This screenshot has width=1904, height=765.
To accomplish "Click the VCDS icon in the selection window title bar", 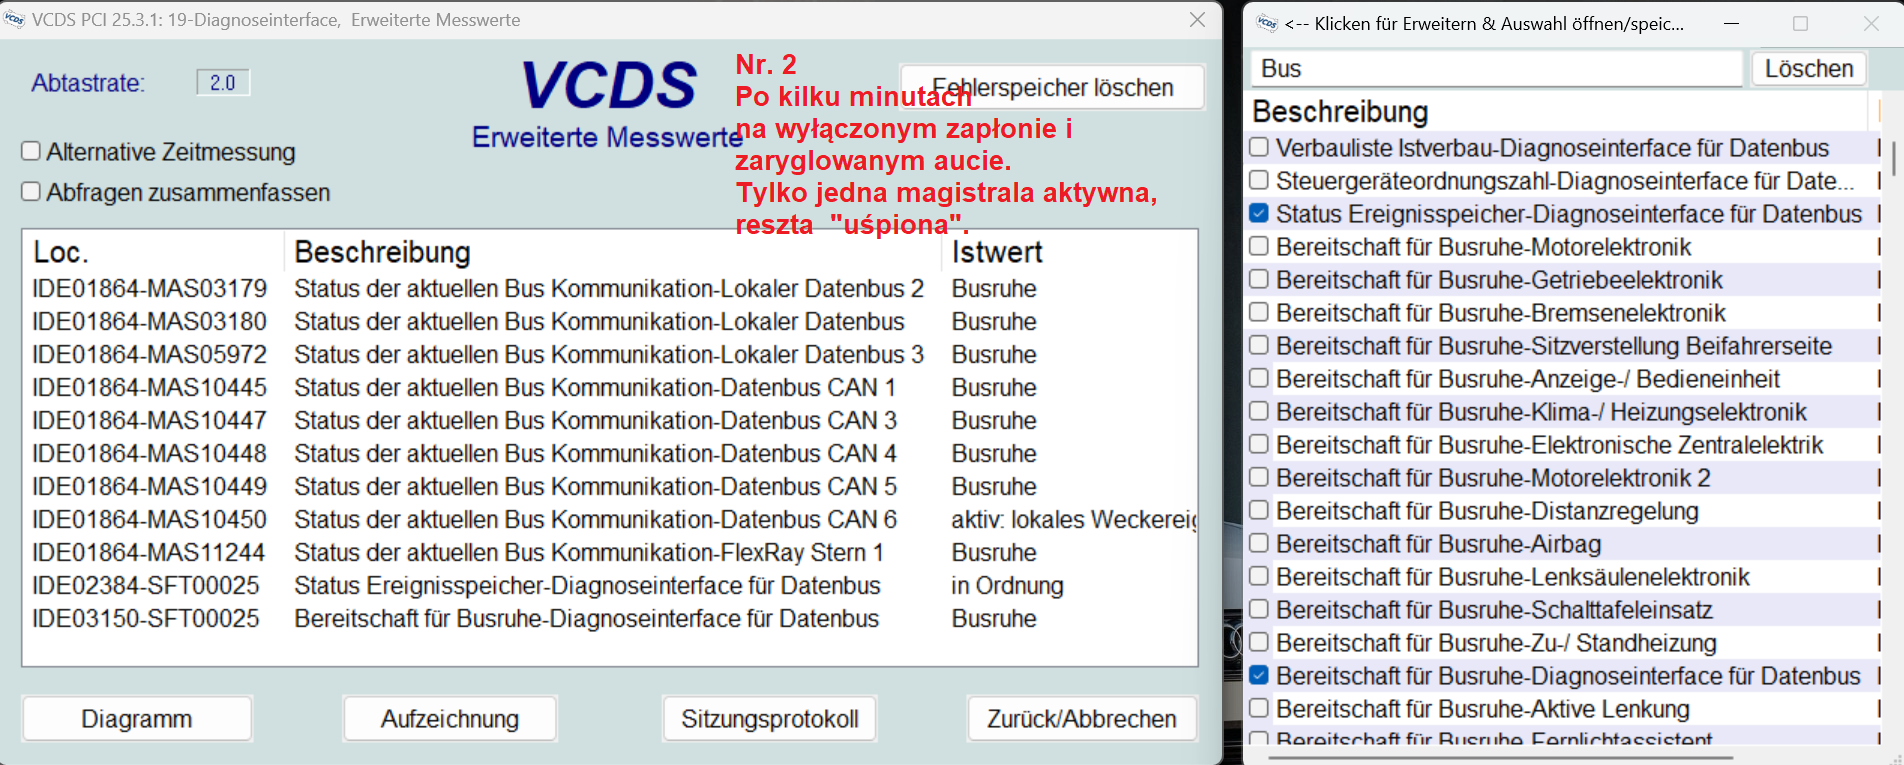I will click(1267, 24).
